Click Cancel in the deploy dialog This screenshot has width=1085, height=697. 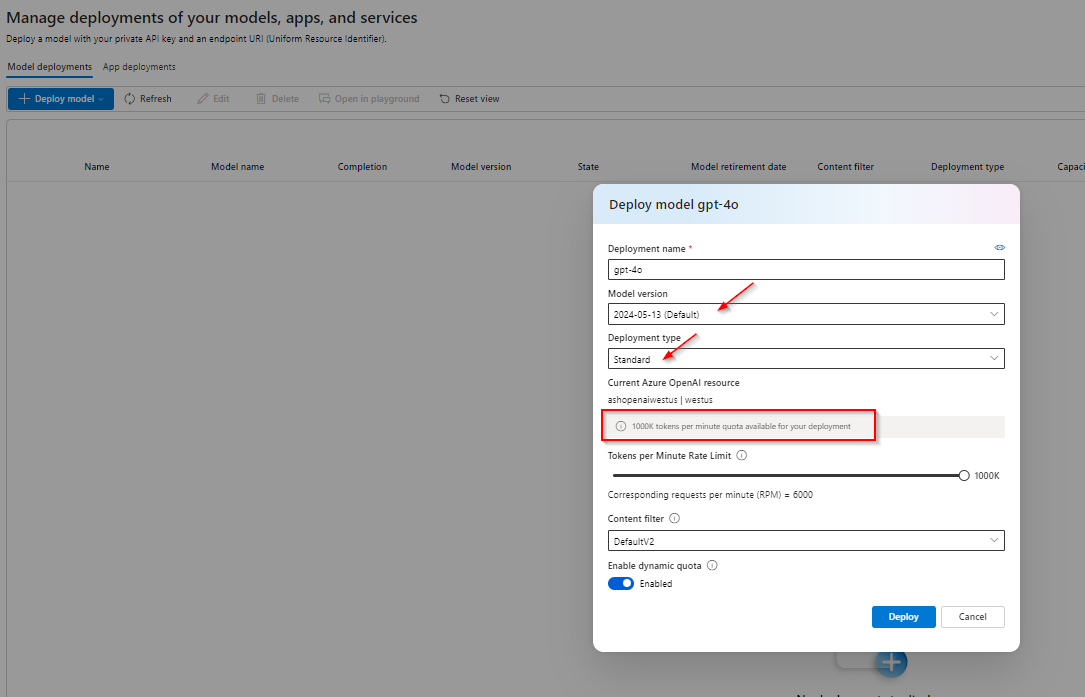coord(972,617)
